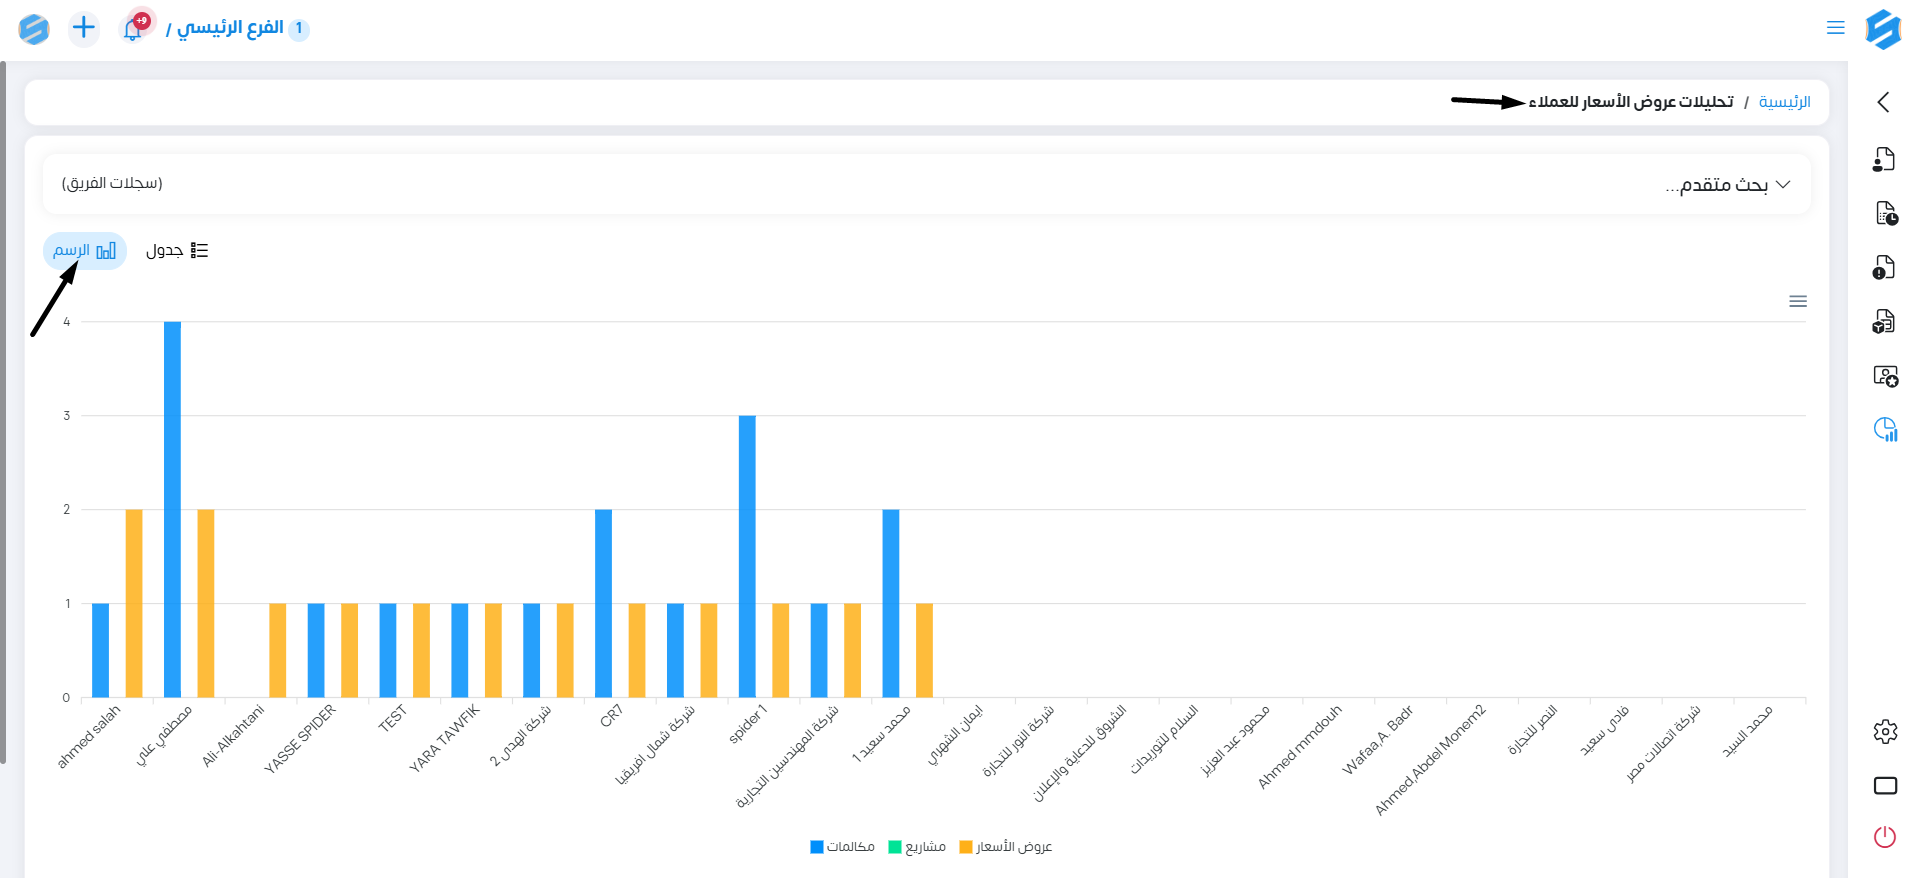Click the document-with-box sidebar icon

[1884, 321]
